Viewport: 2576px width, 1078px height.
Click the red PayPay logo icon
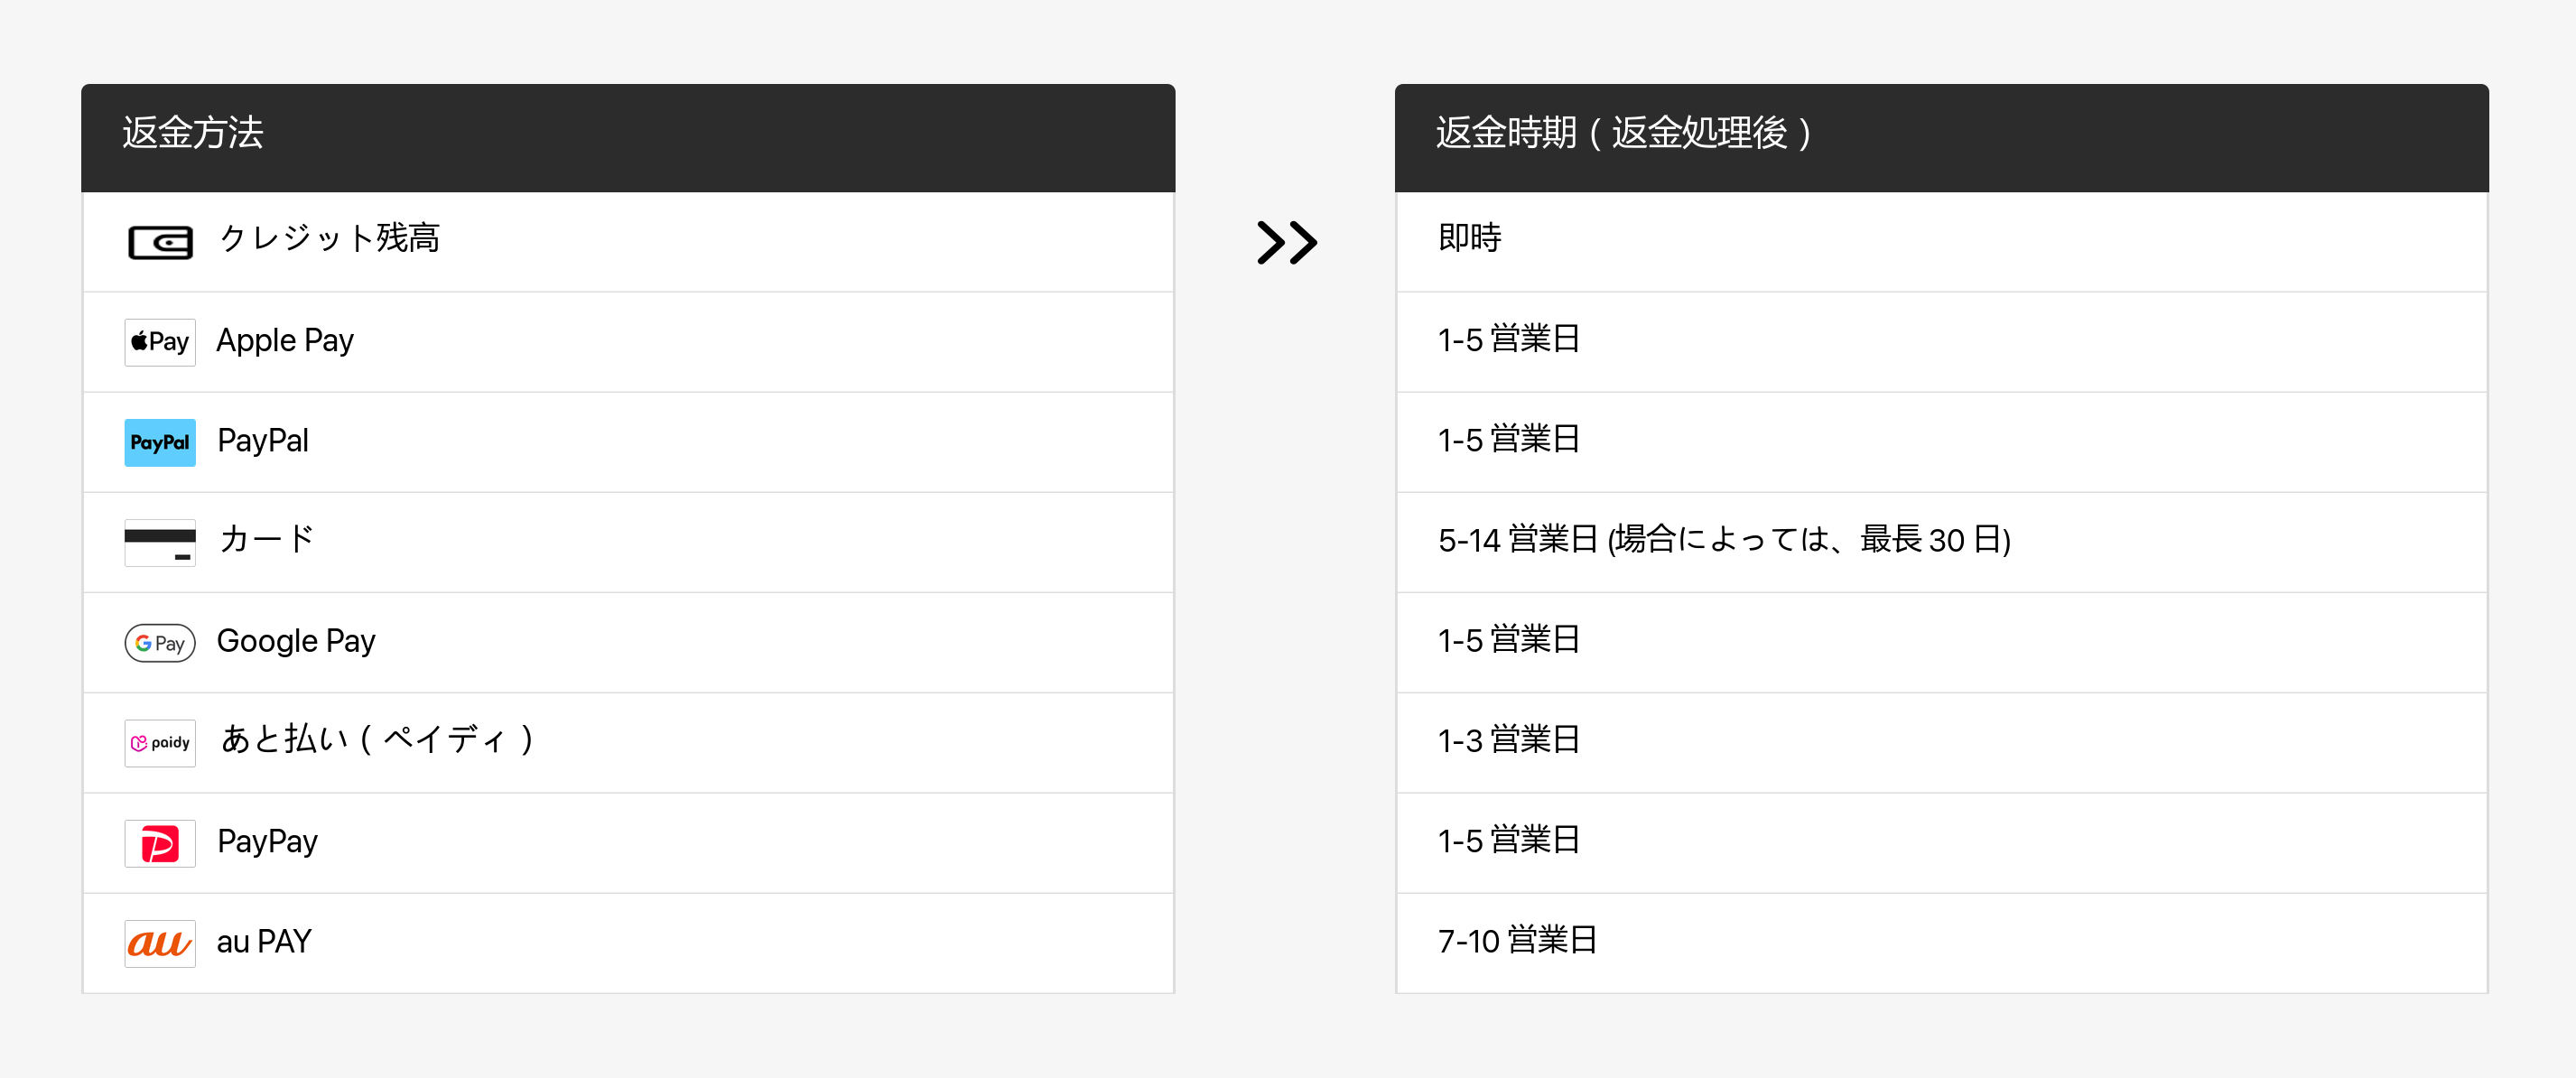[160, 843]
